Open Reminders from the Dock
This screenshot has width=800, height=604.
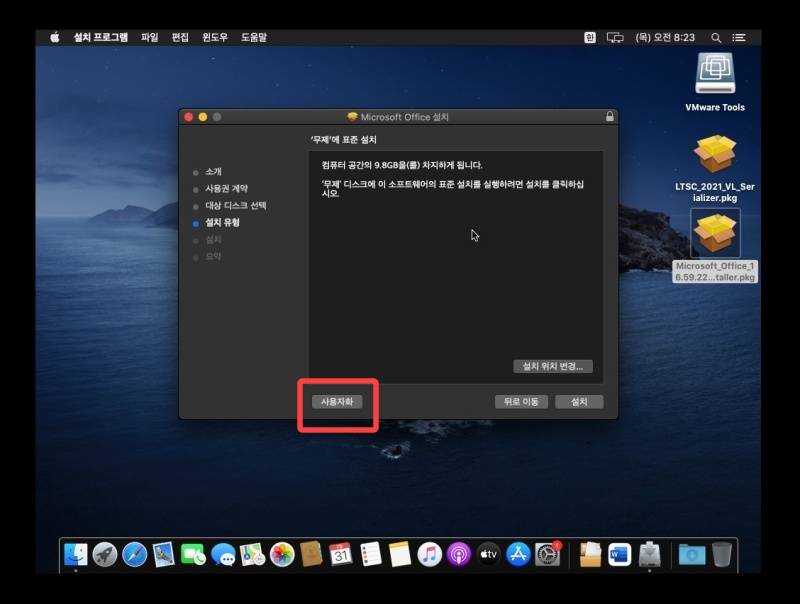370,555
